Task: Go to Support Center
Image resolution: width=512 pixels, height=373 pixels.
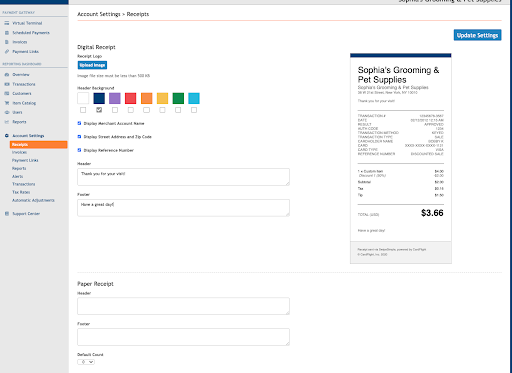Action: coord(26,214)
